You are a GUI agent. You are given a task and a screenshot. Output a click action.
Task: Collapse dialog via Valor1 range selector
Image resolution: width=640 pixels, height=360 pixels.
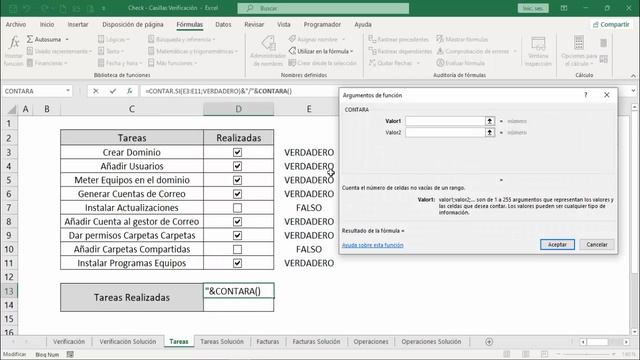click(490, 121)
